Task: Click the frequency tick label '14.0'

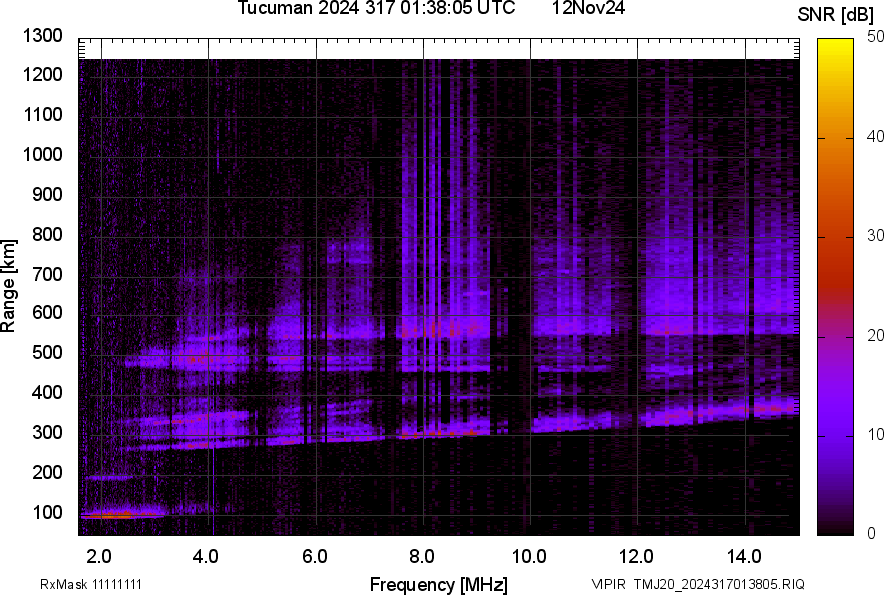Action: pos(744,557)
